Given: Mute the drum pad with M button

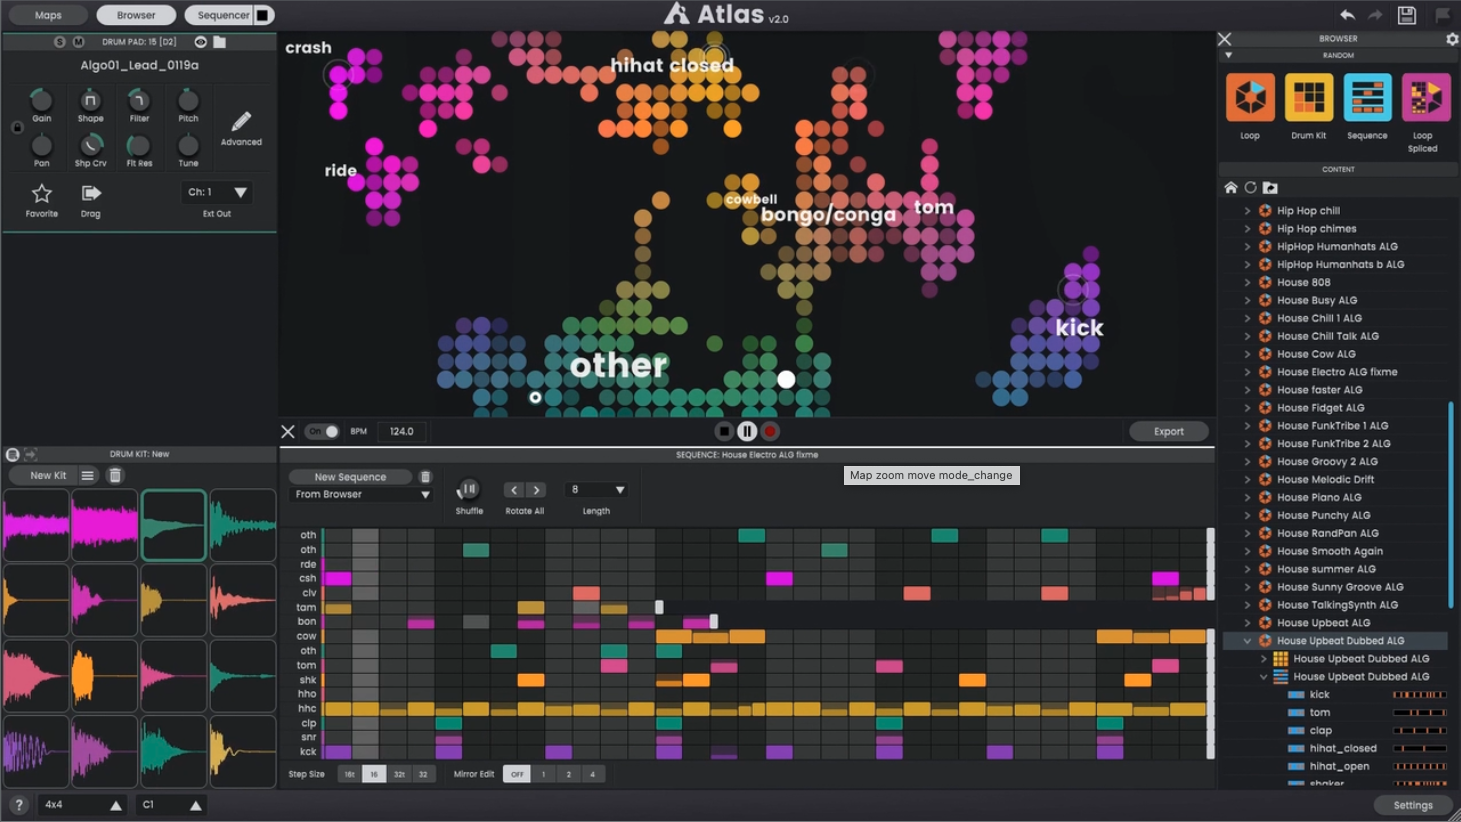Looking at the screenshot, I should (78, 42).
